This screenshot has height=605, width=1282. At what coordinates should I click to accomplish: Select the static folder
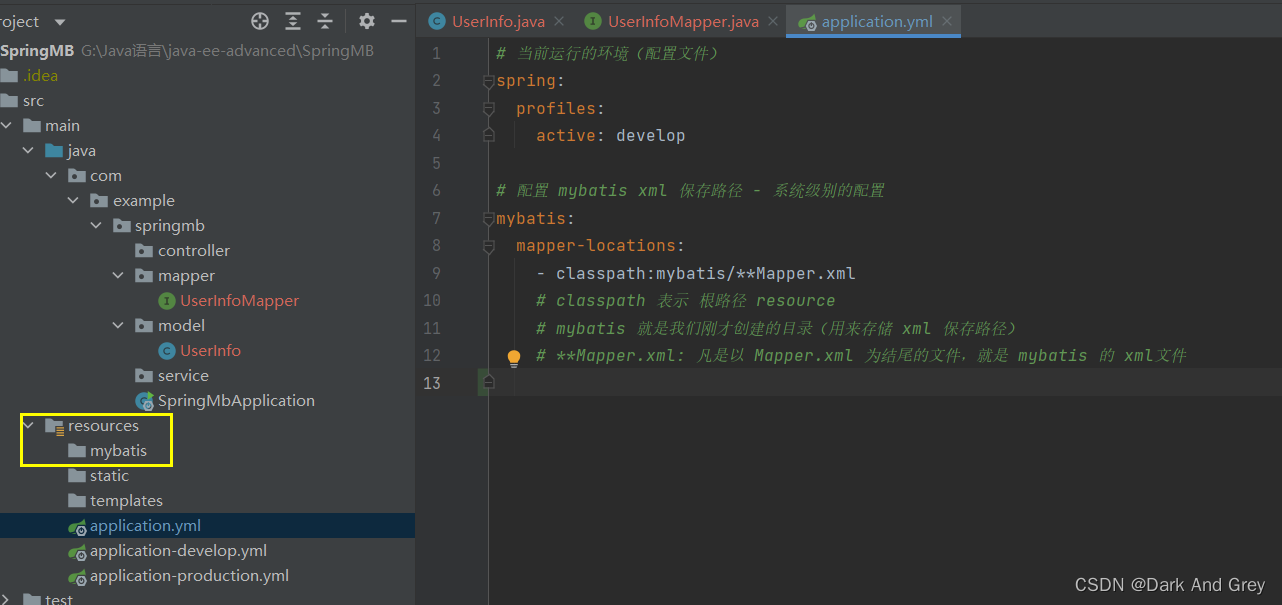click(109, 475)
